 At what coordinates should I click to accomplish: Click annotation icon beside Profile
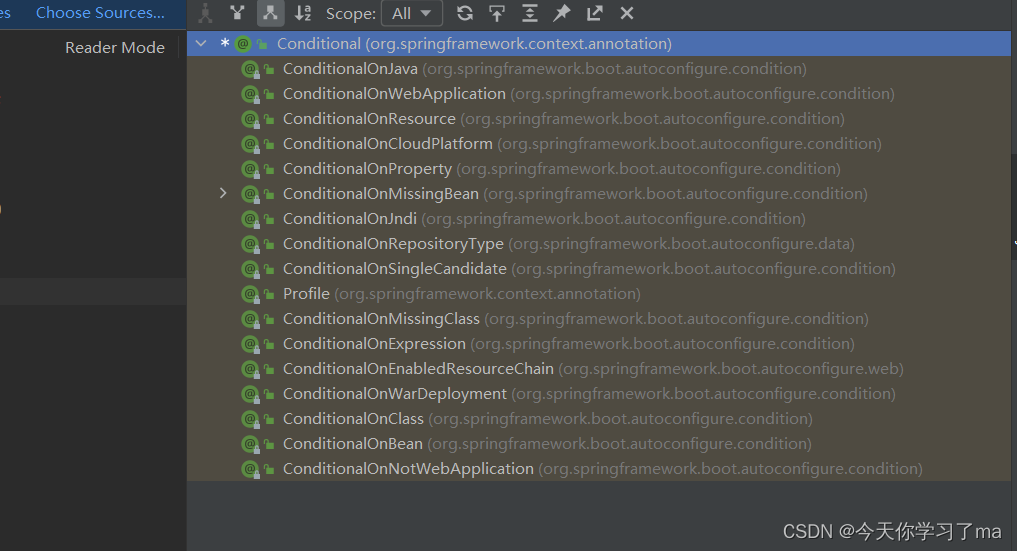click(x=250, y=294)
